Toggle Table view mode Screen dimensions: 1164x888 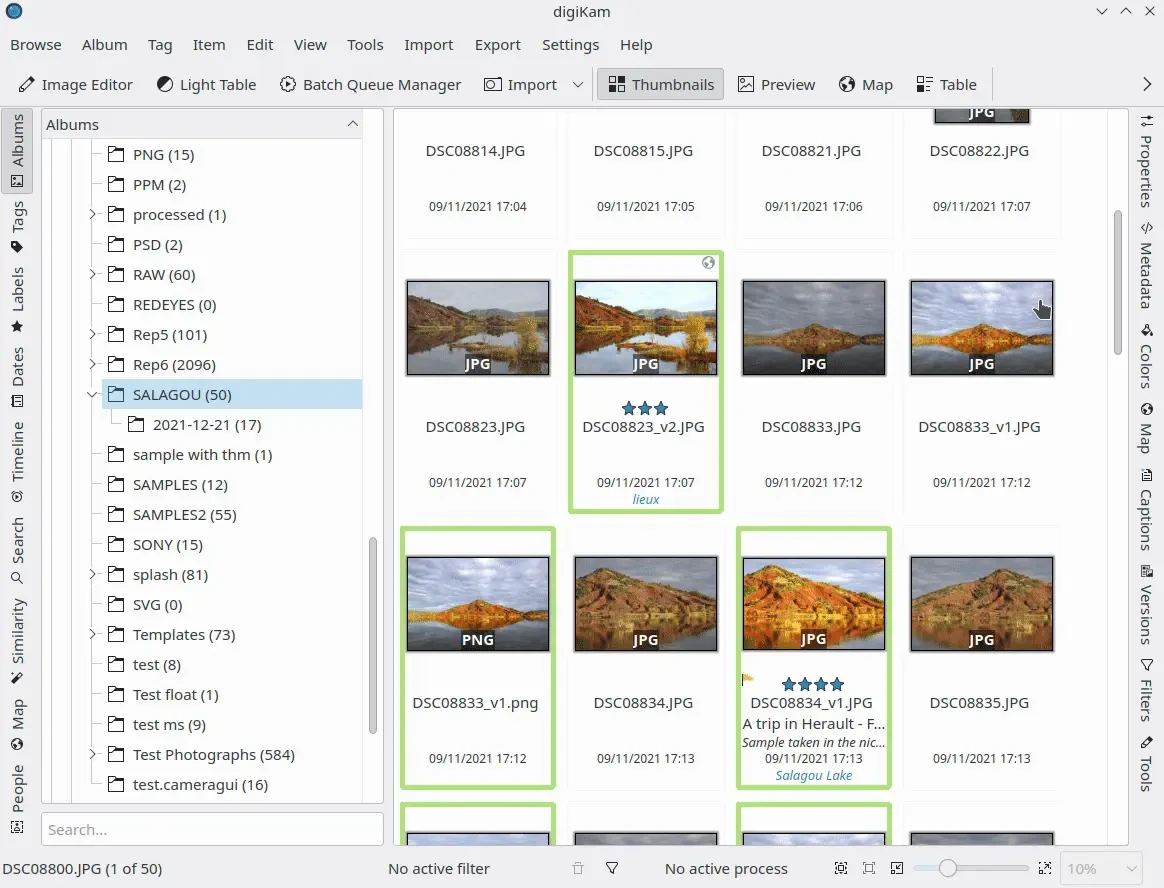pyautogui.click(x=946, y=85)
